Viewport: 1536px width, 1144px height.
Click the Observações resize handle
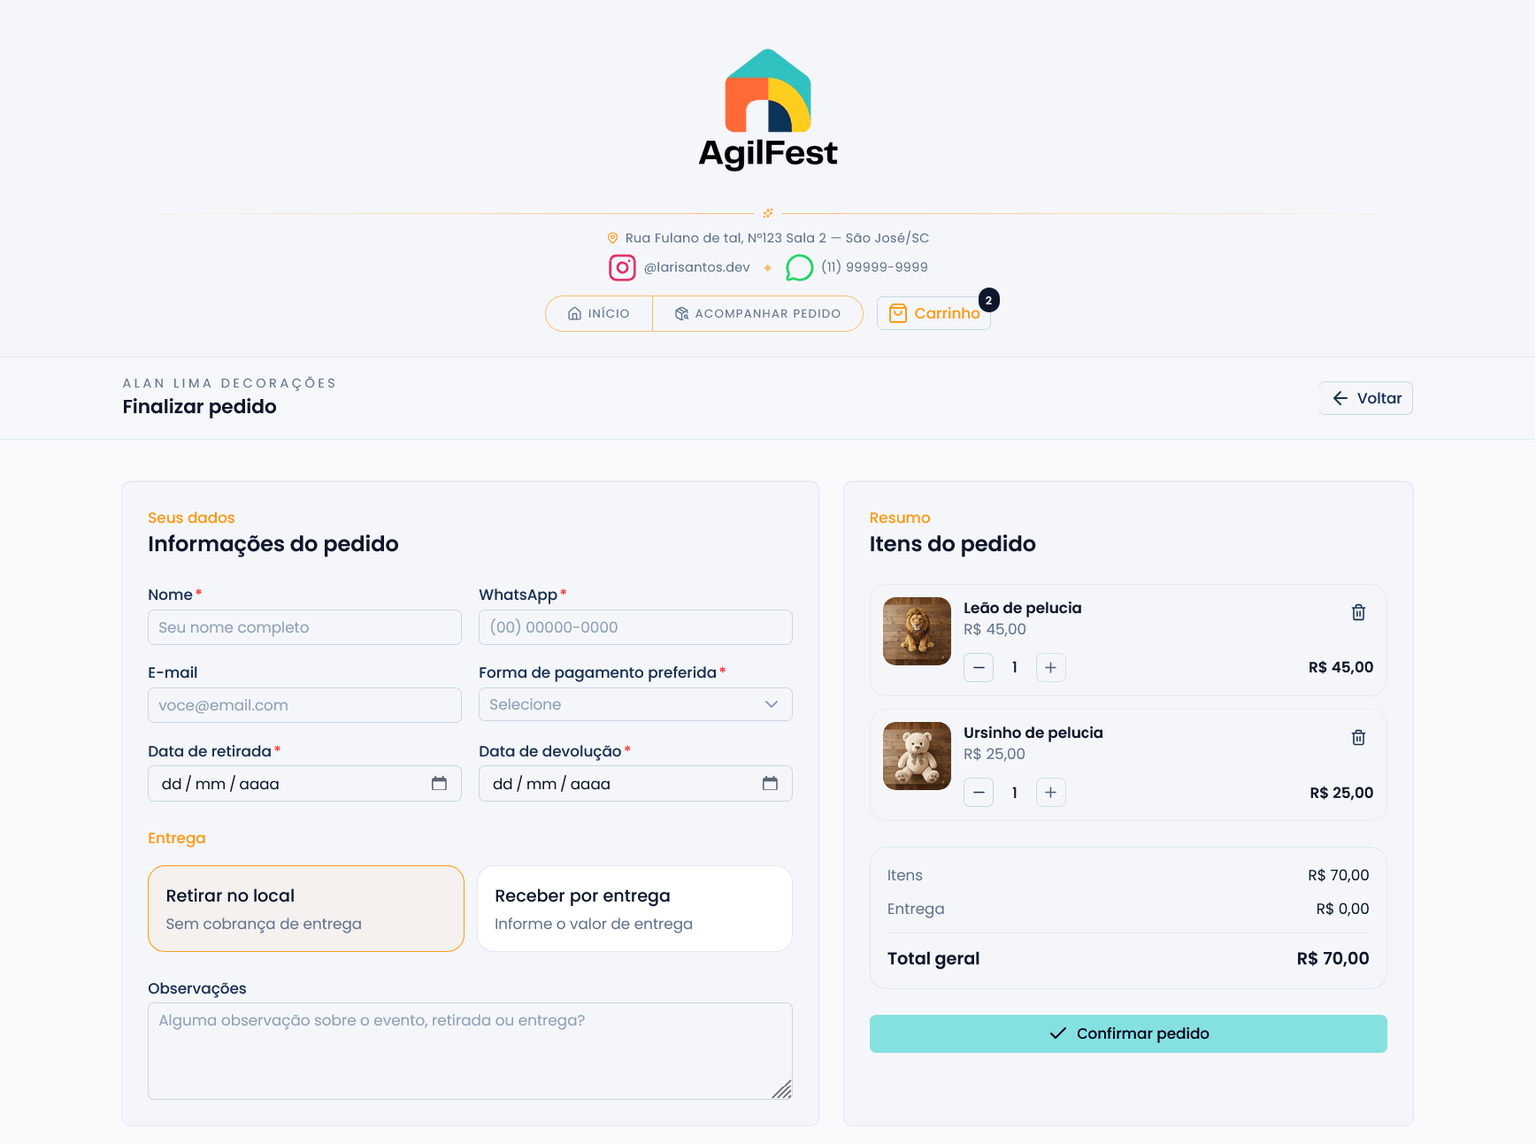tap(782, 1089)
